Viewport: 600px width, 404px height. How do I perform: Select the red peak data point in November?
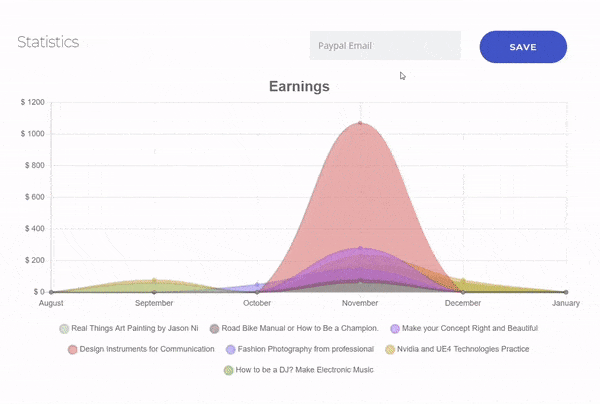coord(360,123)
